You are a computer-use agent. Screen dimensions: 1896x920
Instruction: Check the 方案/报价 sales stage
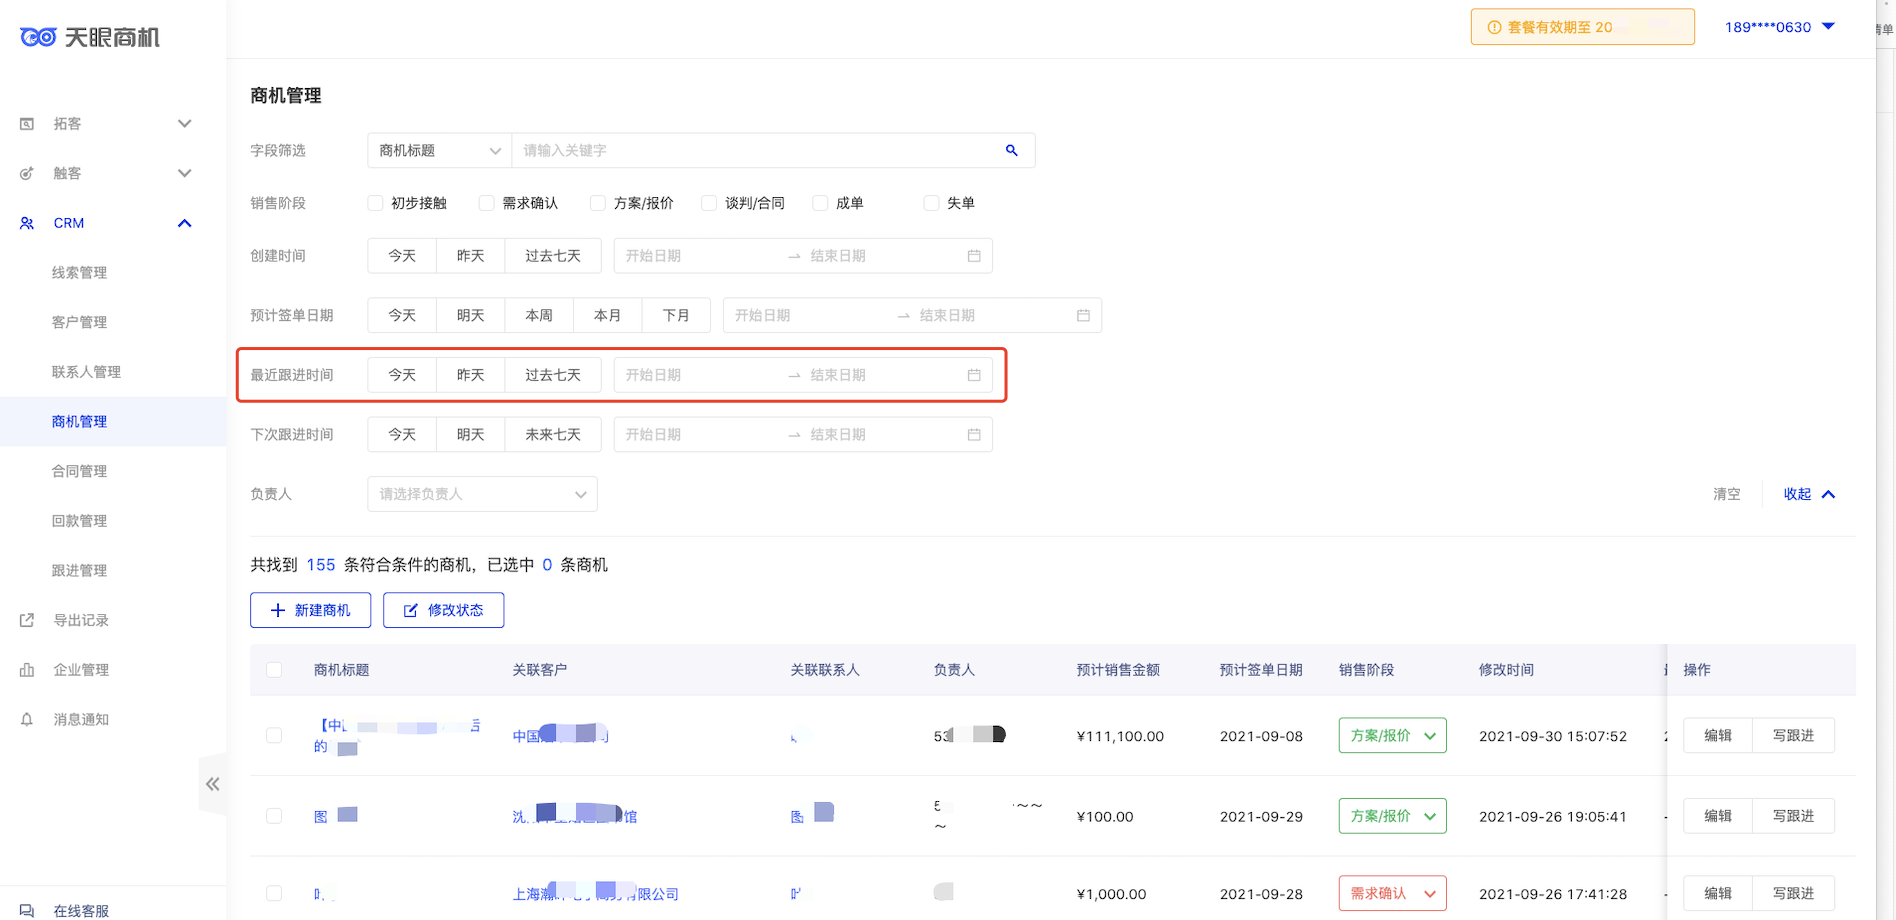(x=598, y=203)
